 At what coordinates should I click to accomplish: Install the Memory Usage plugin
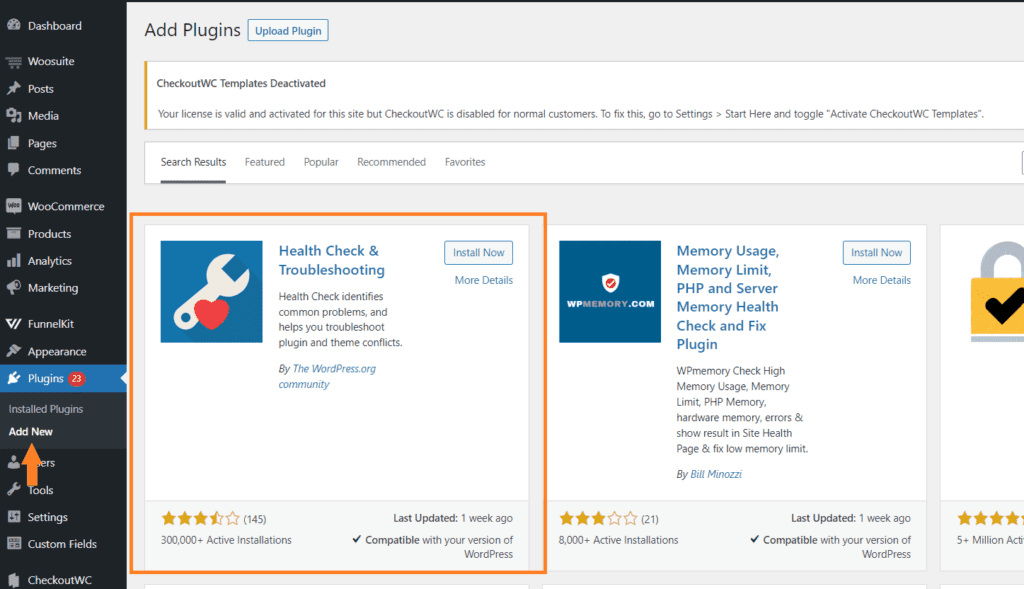pos(876,253)
